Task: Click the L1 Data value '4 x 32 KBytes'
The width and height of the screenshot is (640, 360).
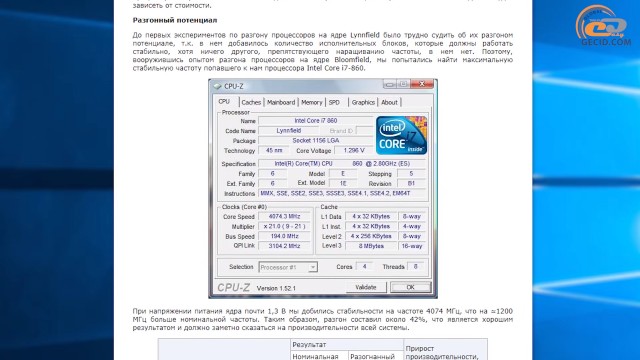Action: (371, 217)
